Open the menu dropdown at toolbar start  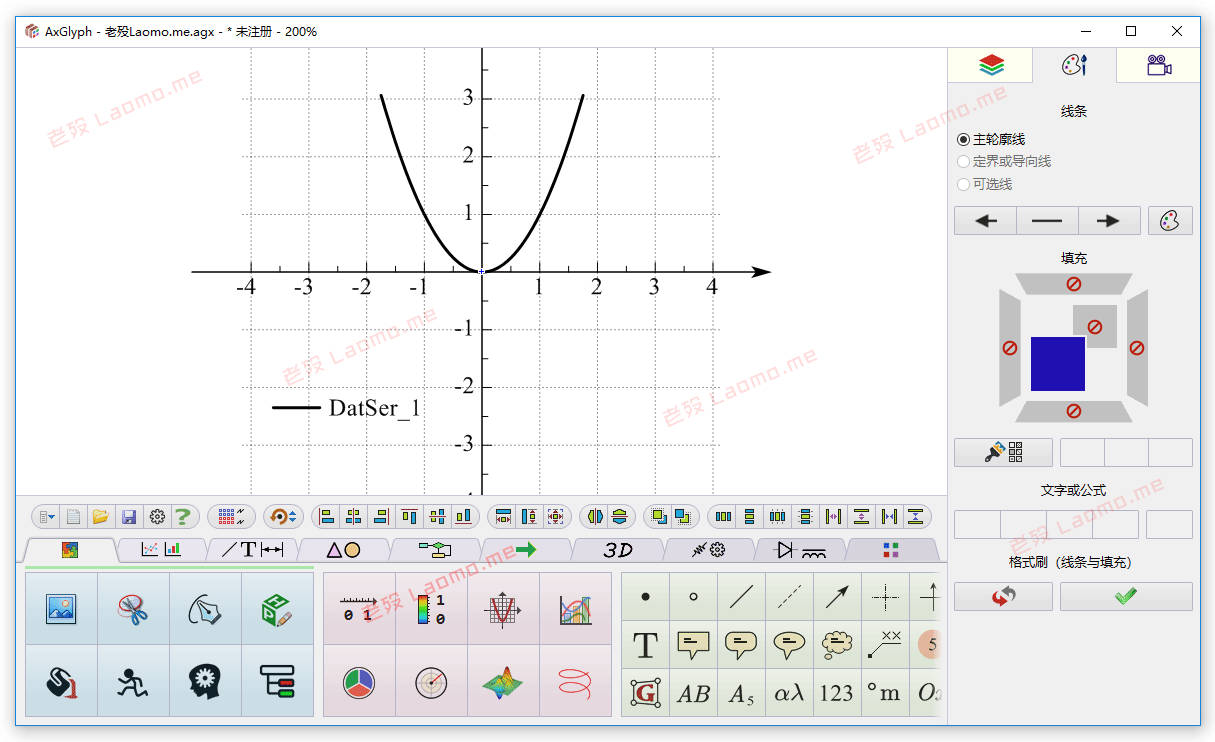pos(47,517)
